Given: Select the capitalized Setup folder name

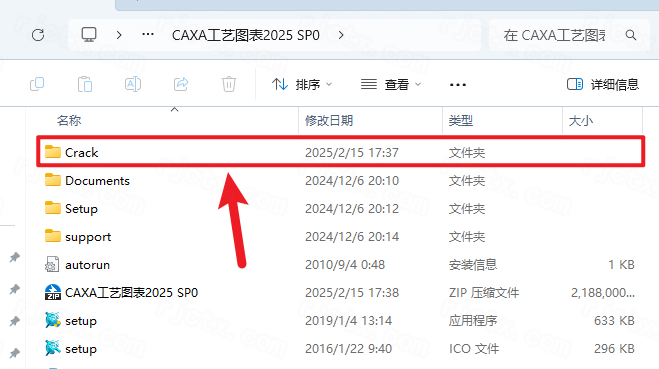Looking at the screenshot, I should coord(81,209).
